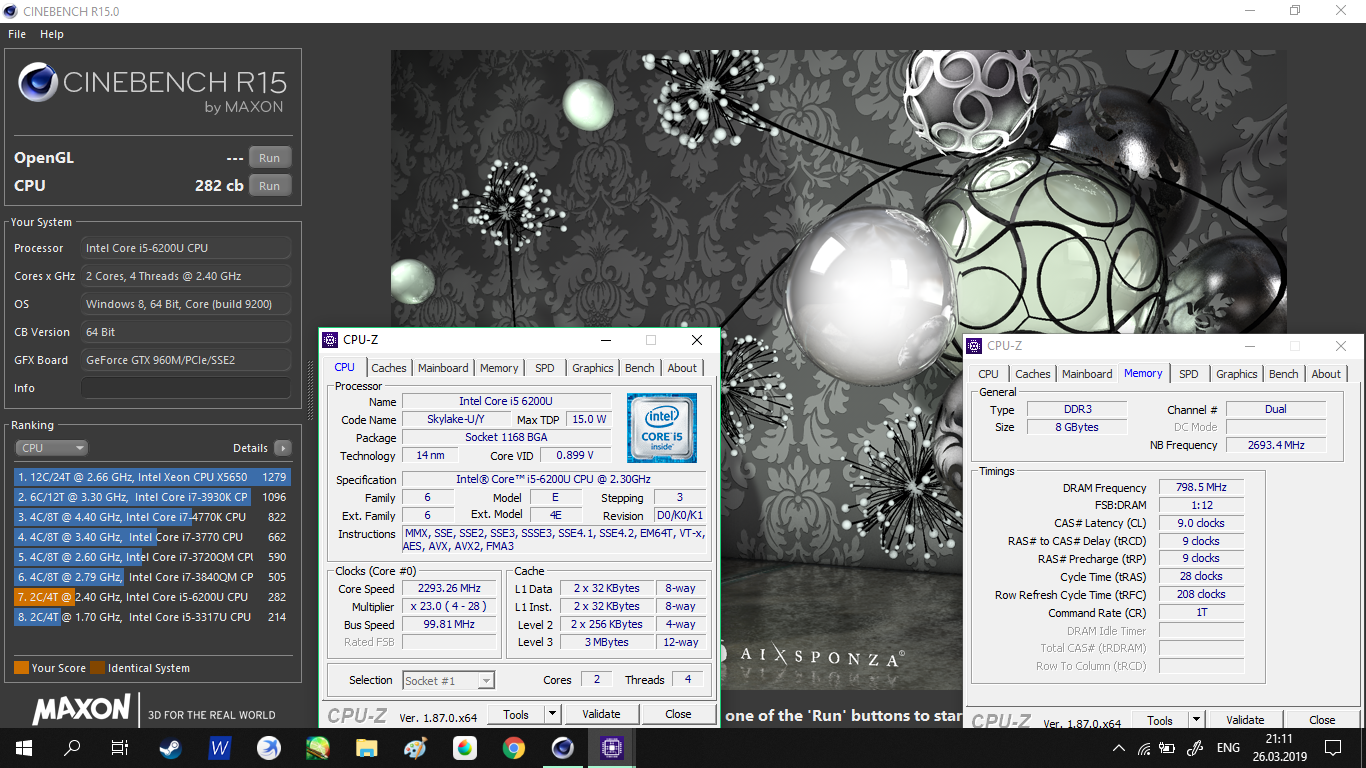This screenshot has height=768, width=1366.
Task: Open the Tools dropdown arrow in CPU-Z Memory window
Action: [1196, 720]
